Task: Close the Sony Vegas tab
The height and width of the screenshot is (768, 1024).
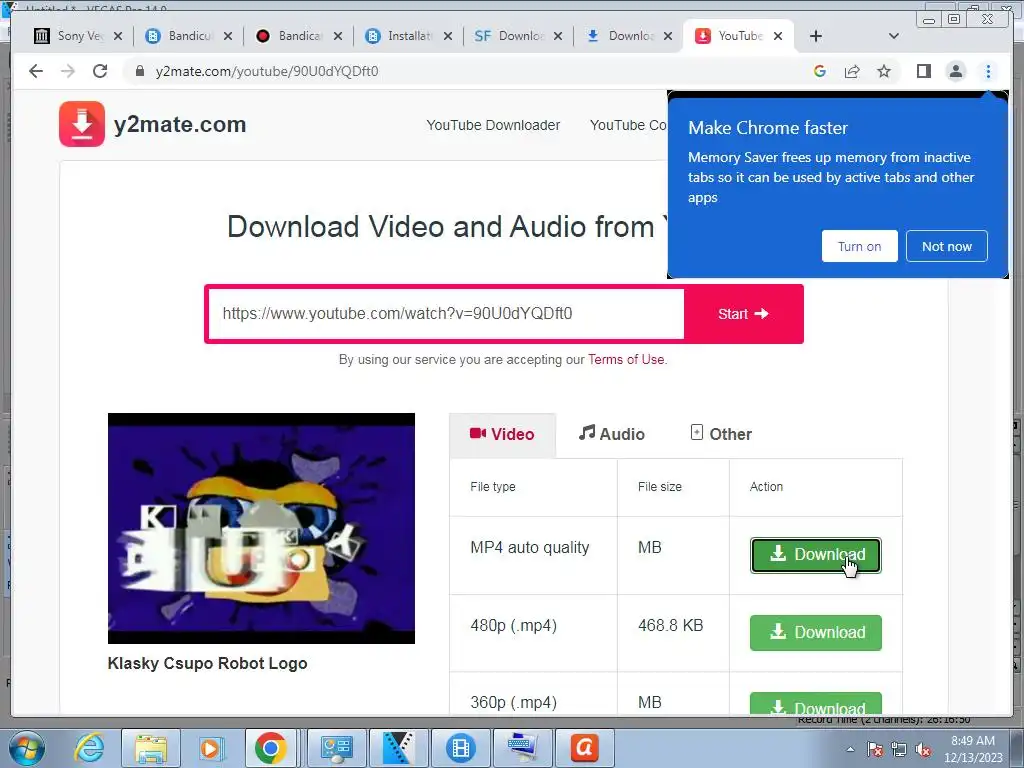Action: point(118,36)
